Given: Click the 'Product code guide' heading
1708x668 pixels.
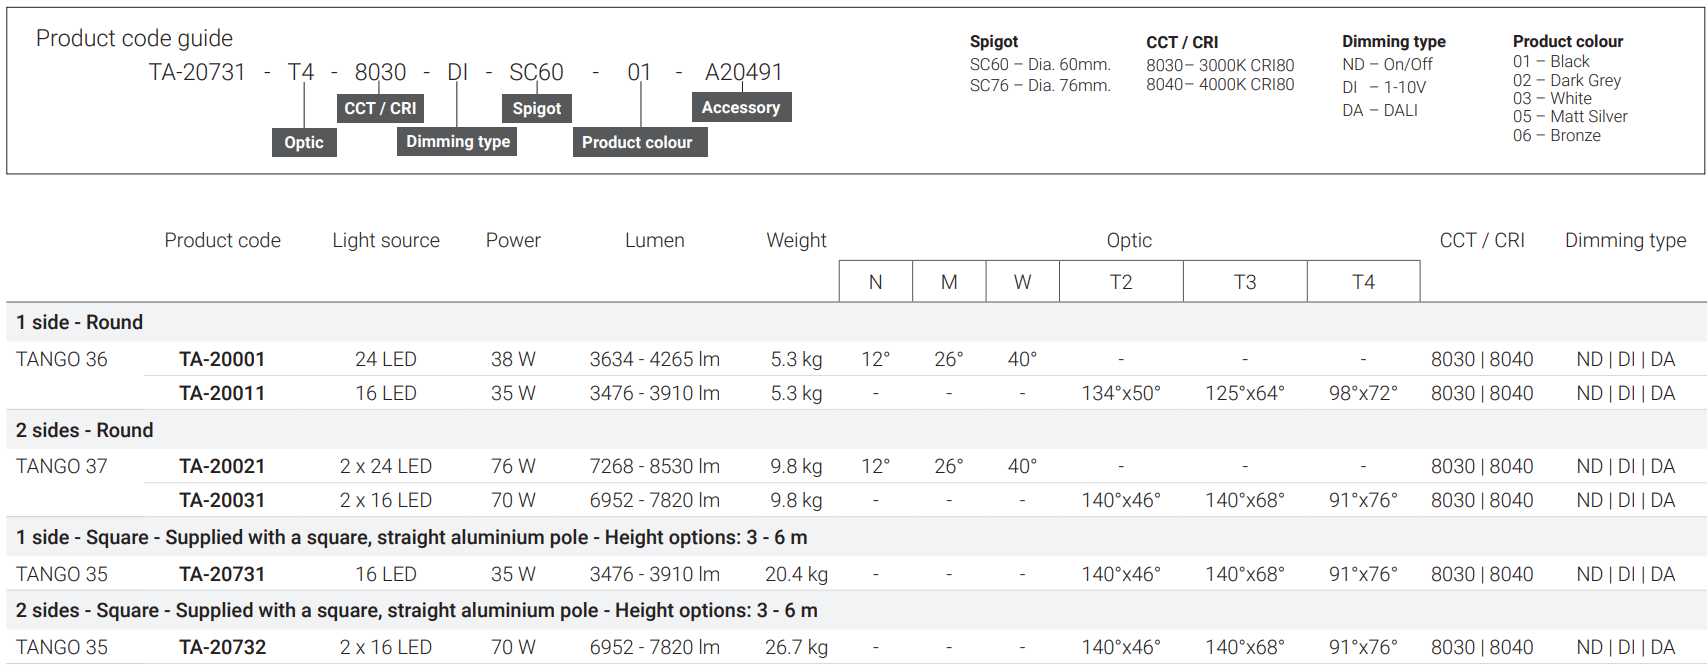Looking at the screenshot, I should tap(134, 38).
